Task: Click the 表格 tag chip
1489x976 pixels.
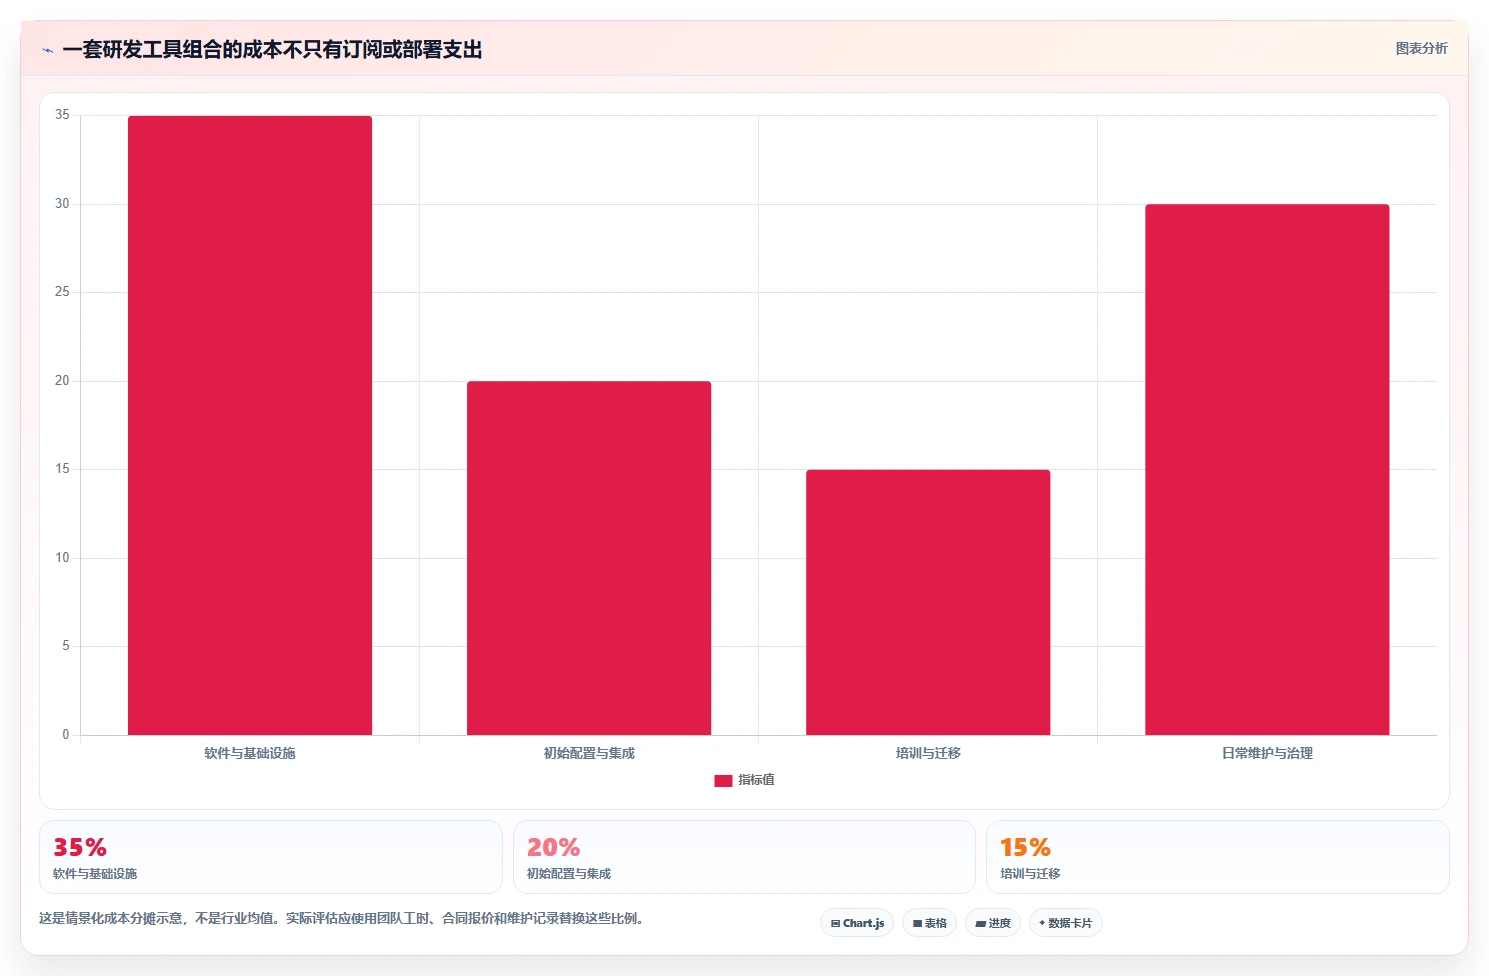Action: pyautogui.click(x=929, y=923)
